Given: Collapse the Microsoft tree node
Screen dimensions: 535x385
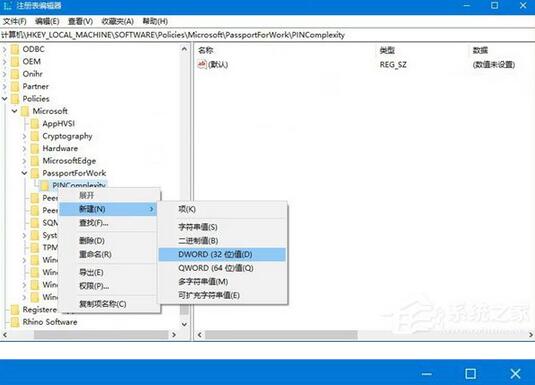Looking at the screenshot, I should click(x=15, y=111).
